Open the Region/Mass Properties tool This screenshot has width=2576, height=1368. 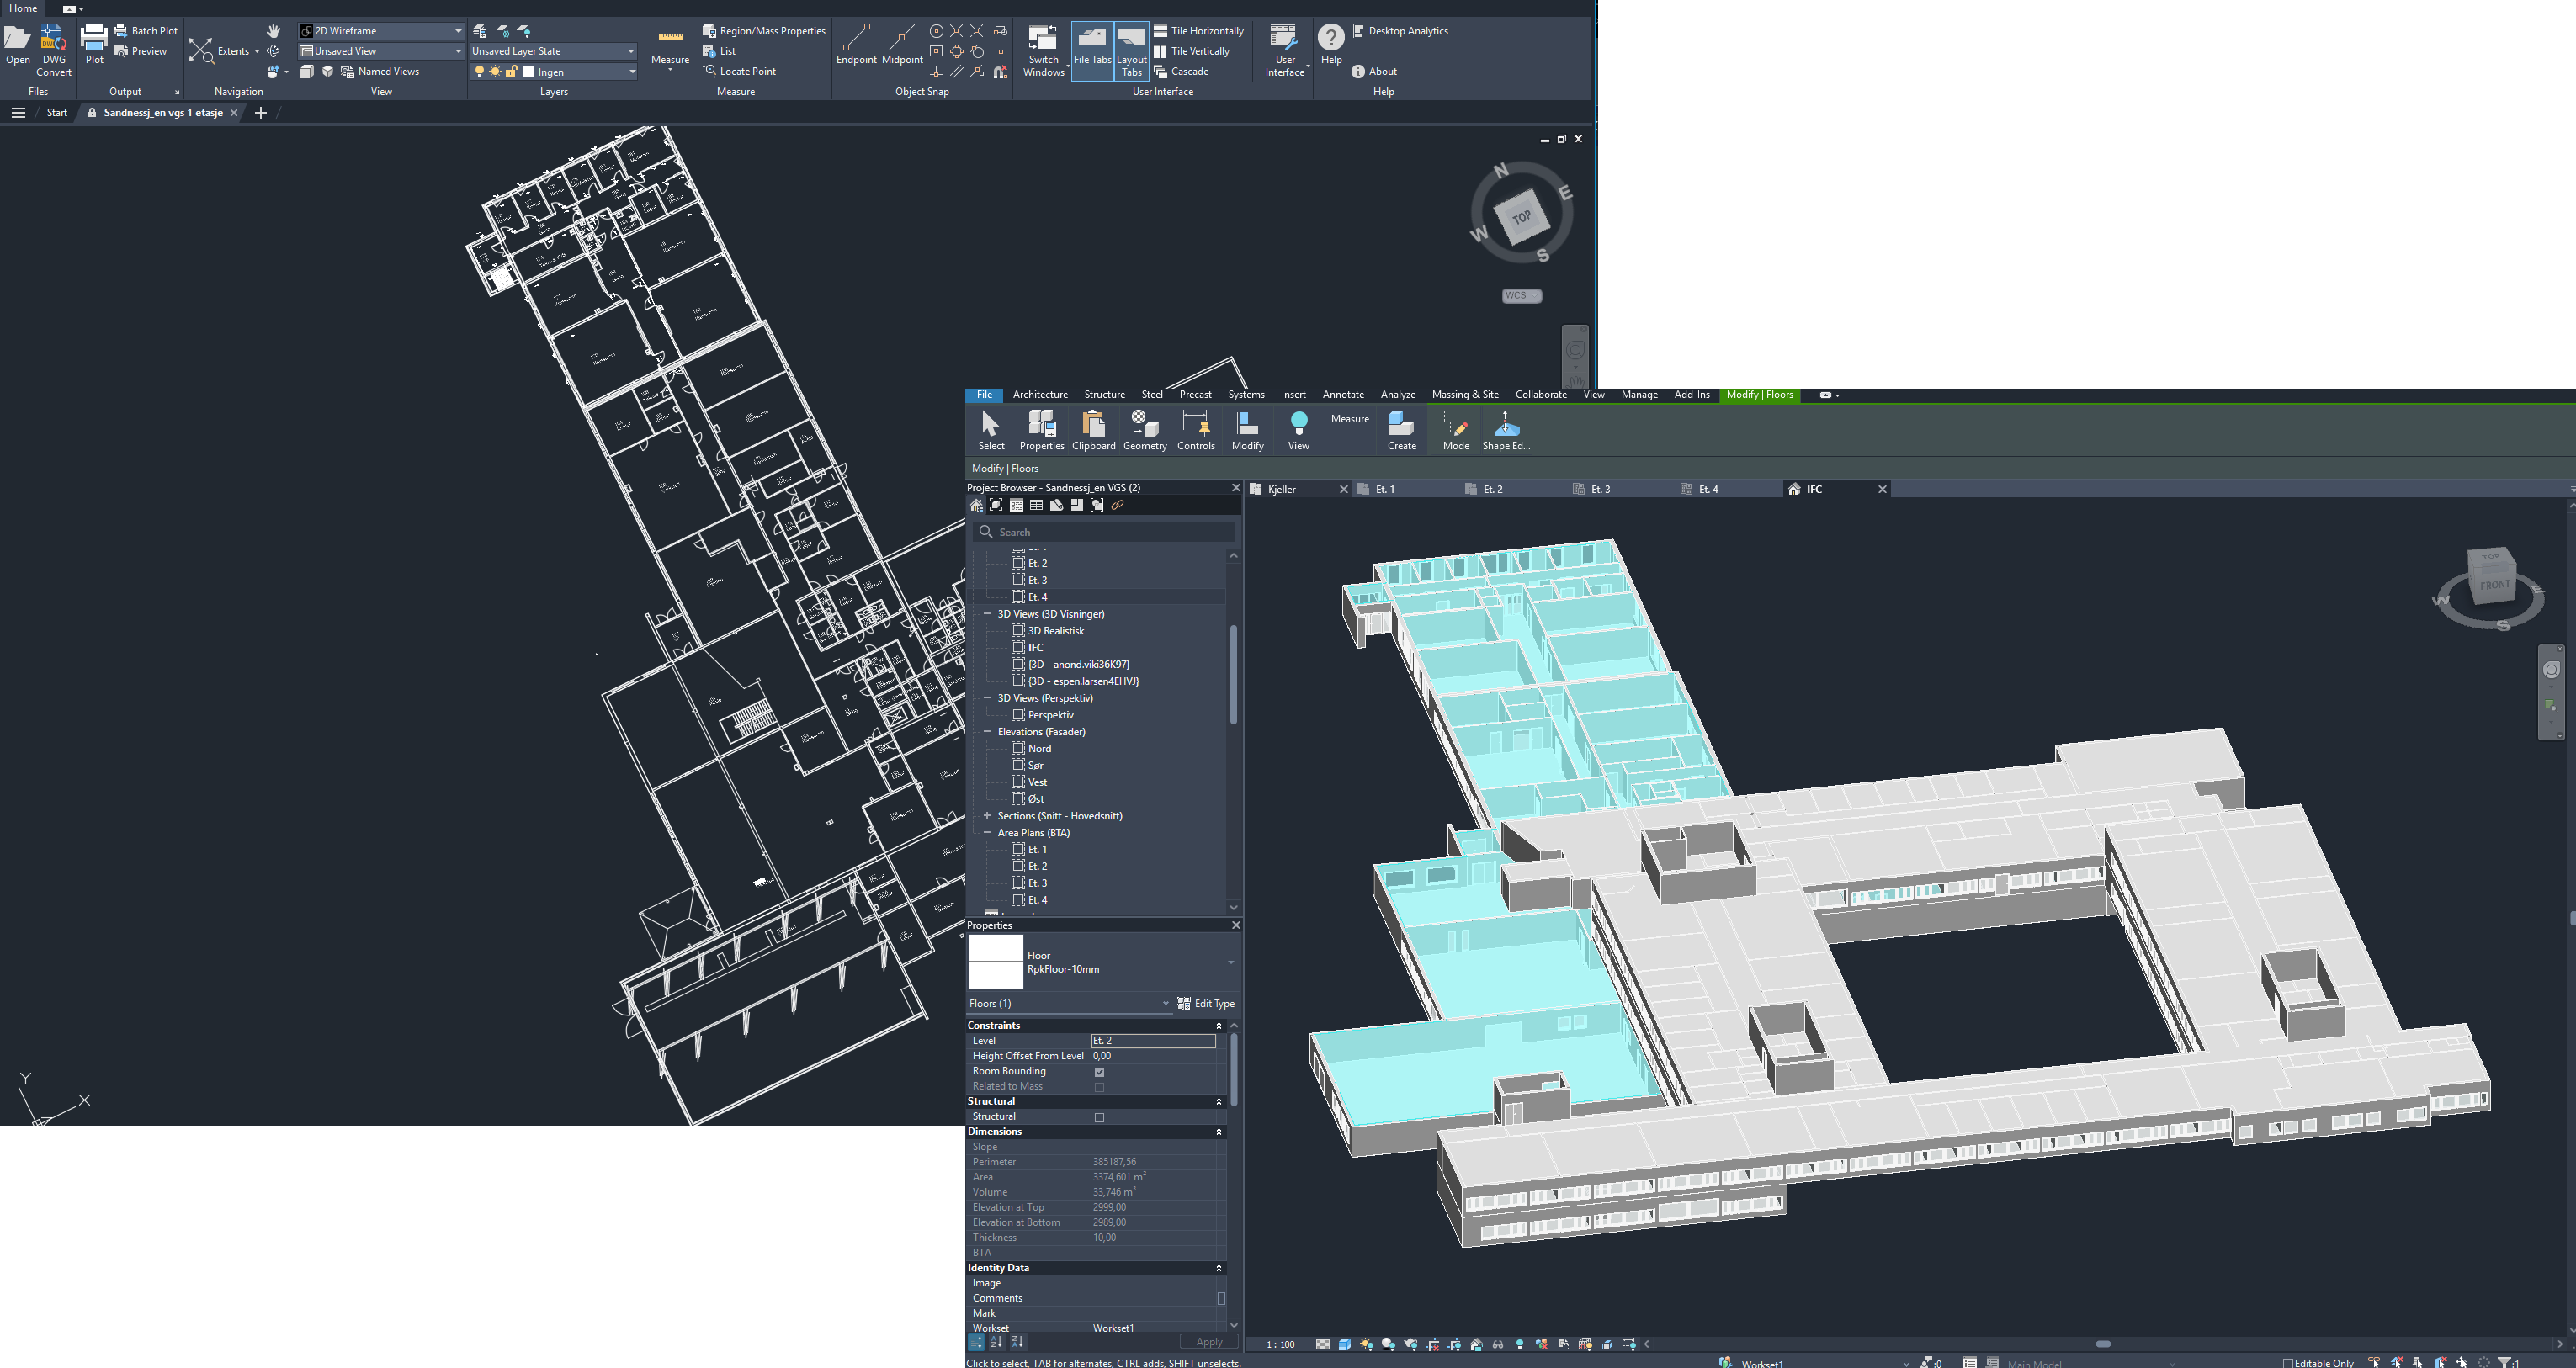(765, 31)
